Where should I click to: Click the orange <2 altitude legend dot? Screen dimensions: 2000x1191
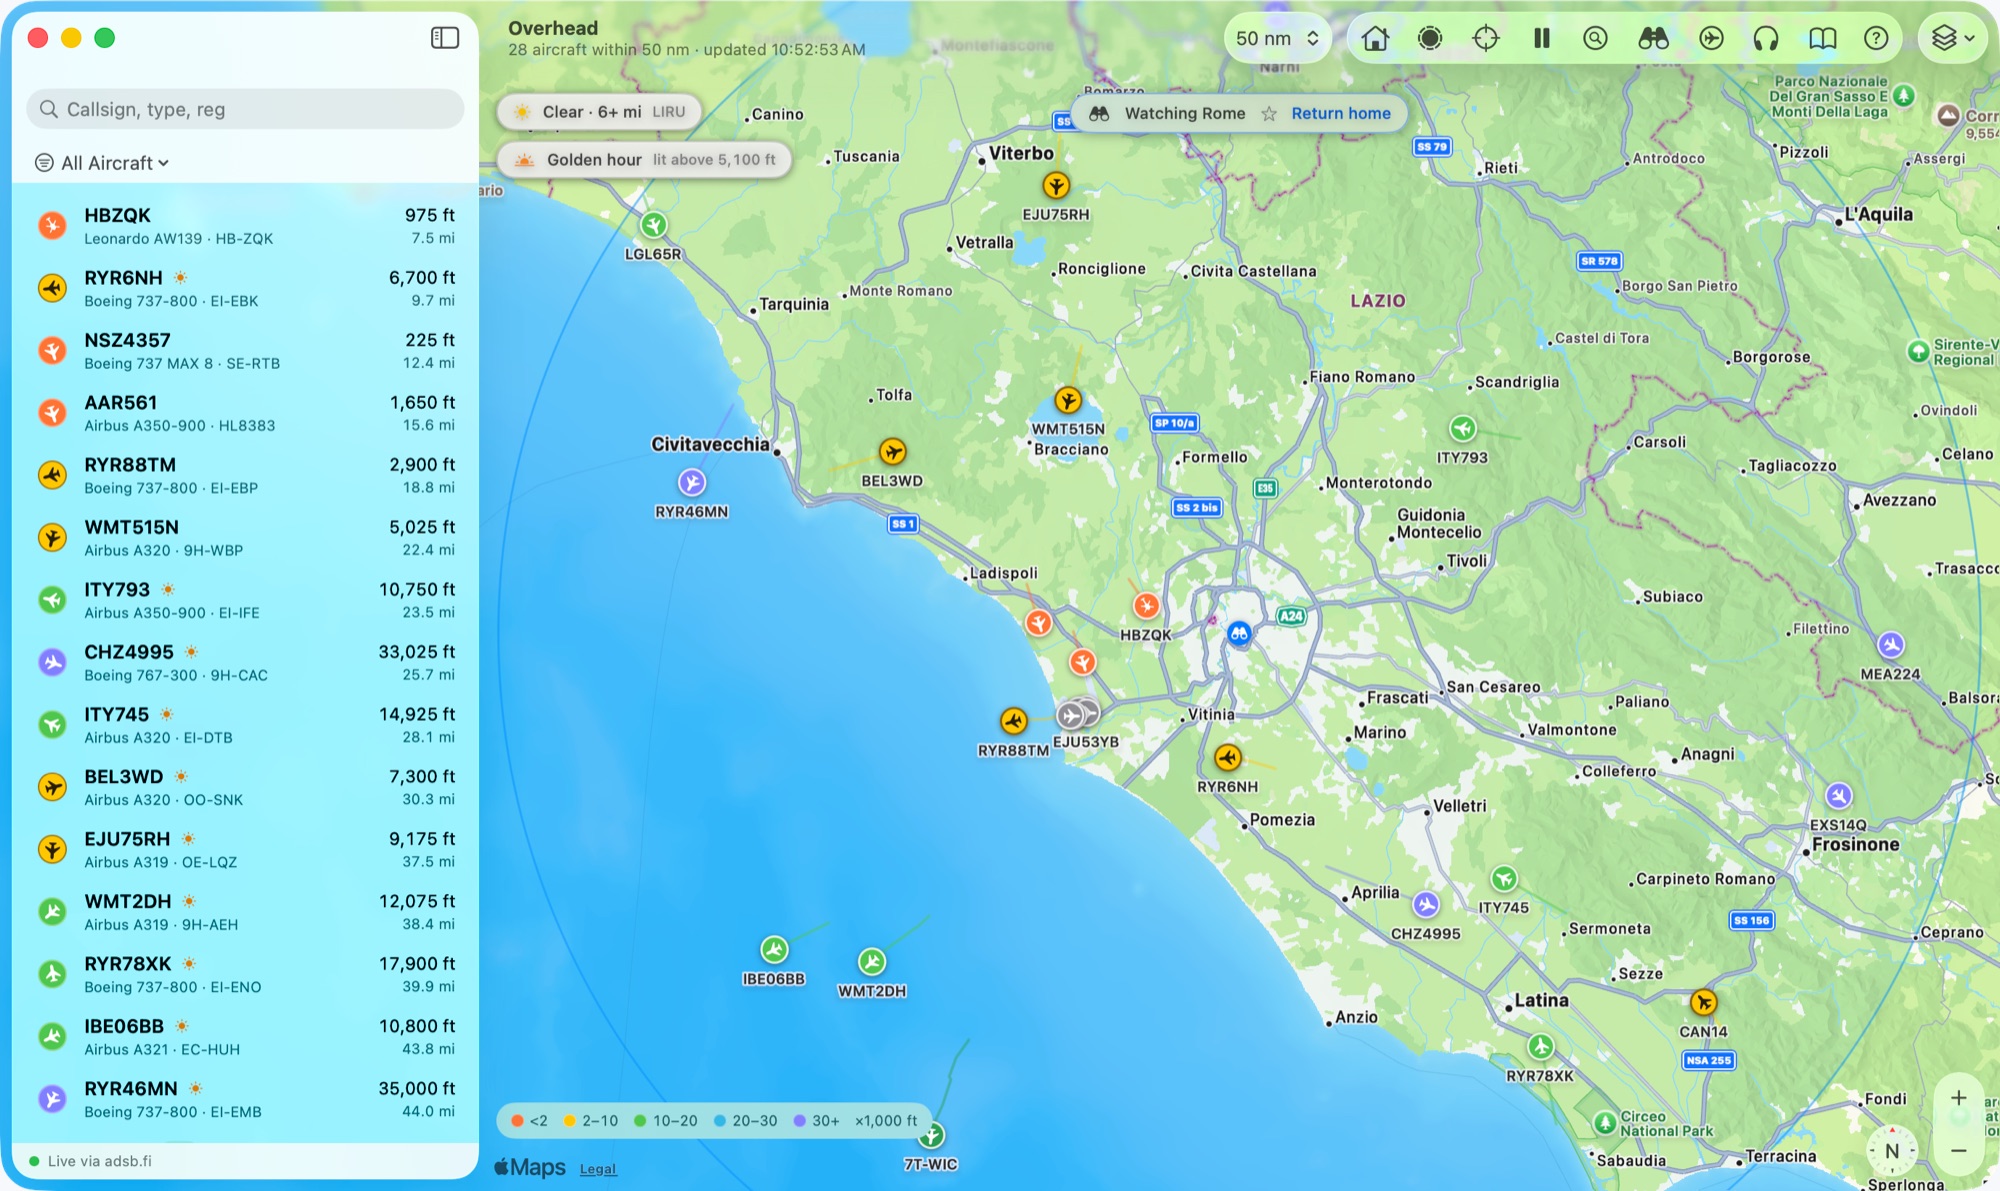[517, 1121]
